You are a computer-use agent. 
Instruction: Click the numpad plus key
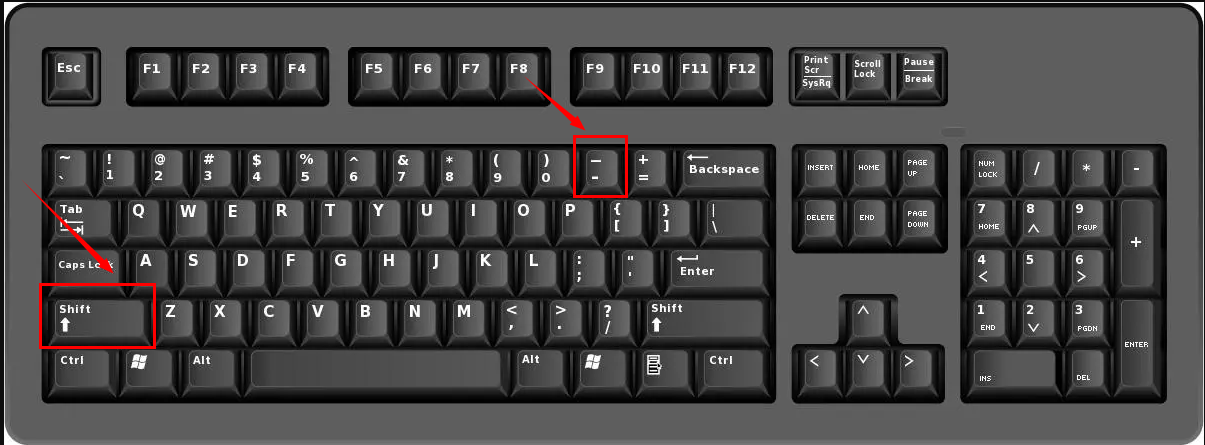(x=1136, y=246)
